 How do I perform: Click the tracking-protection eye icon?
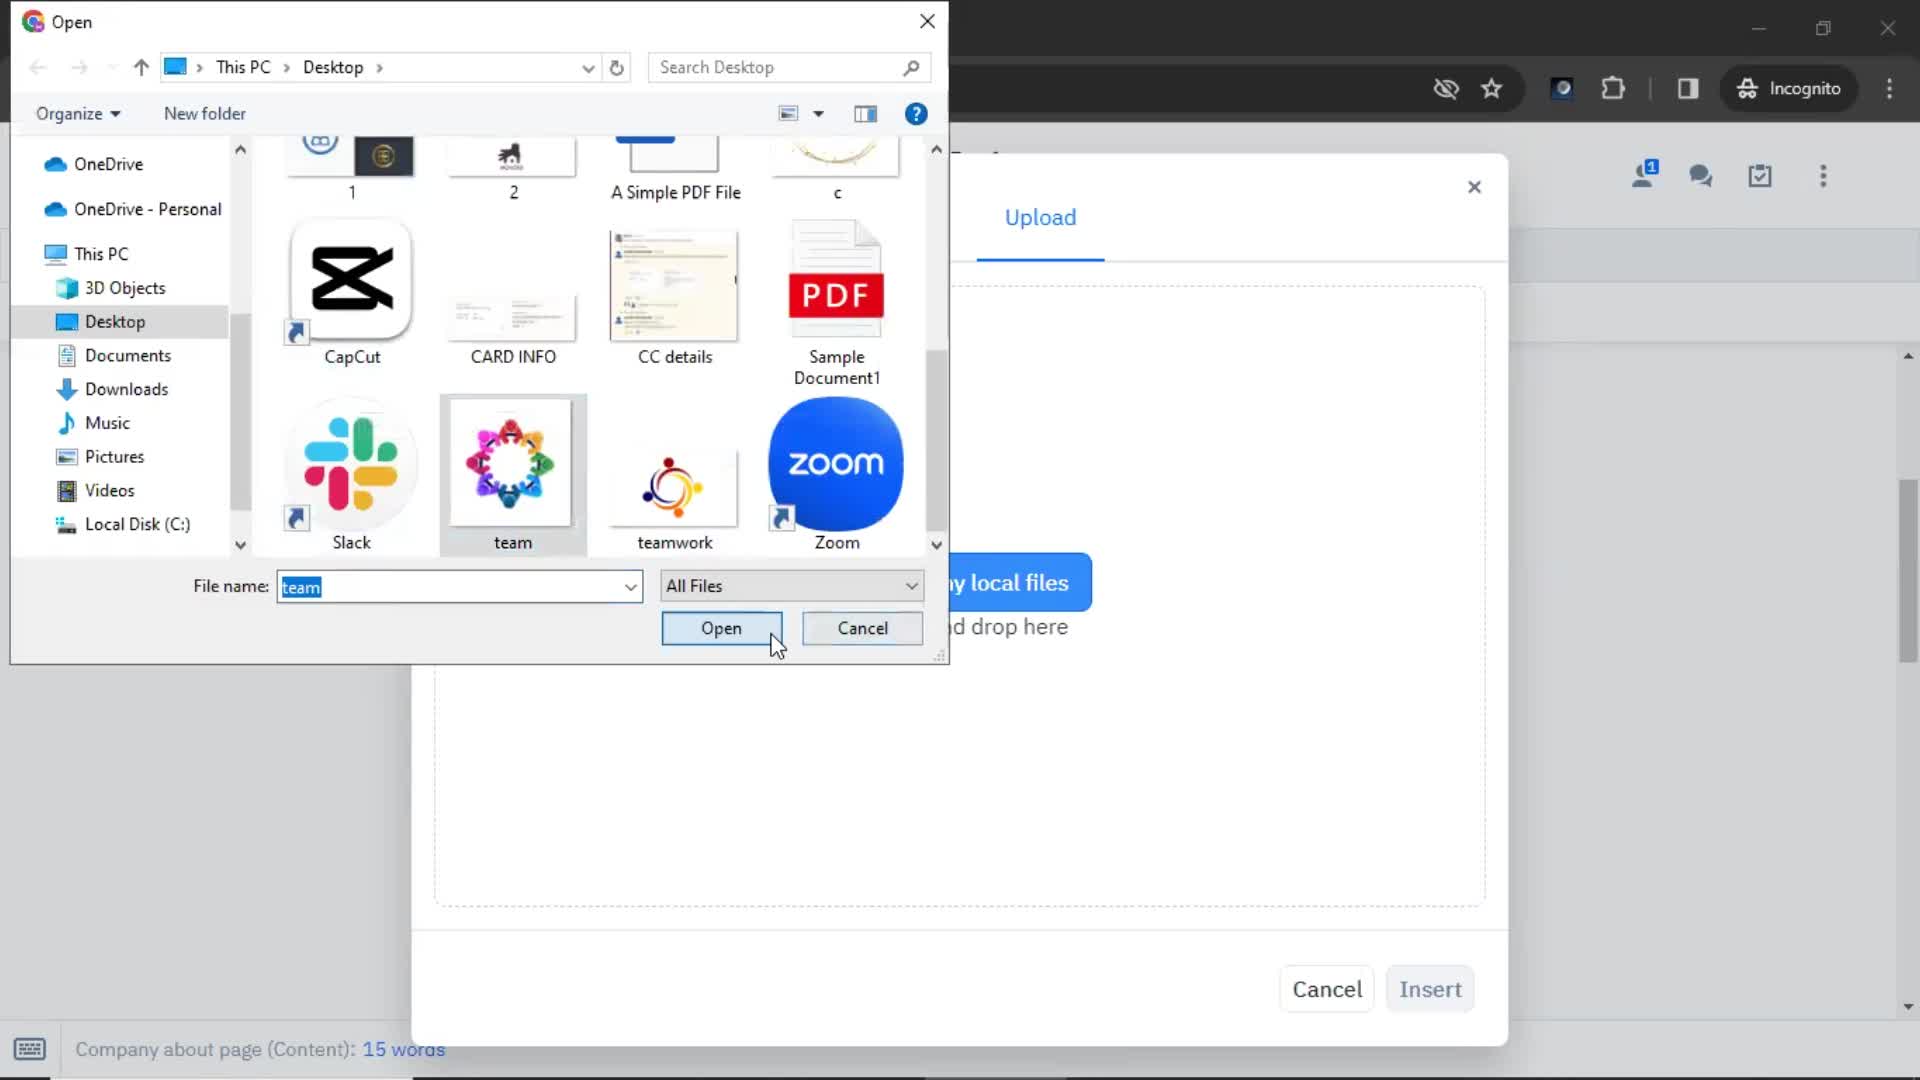click(x=1446, y=89)
